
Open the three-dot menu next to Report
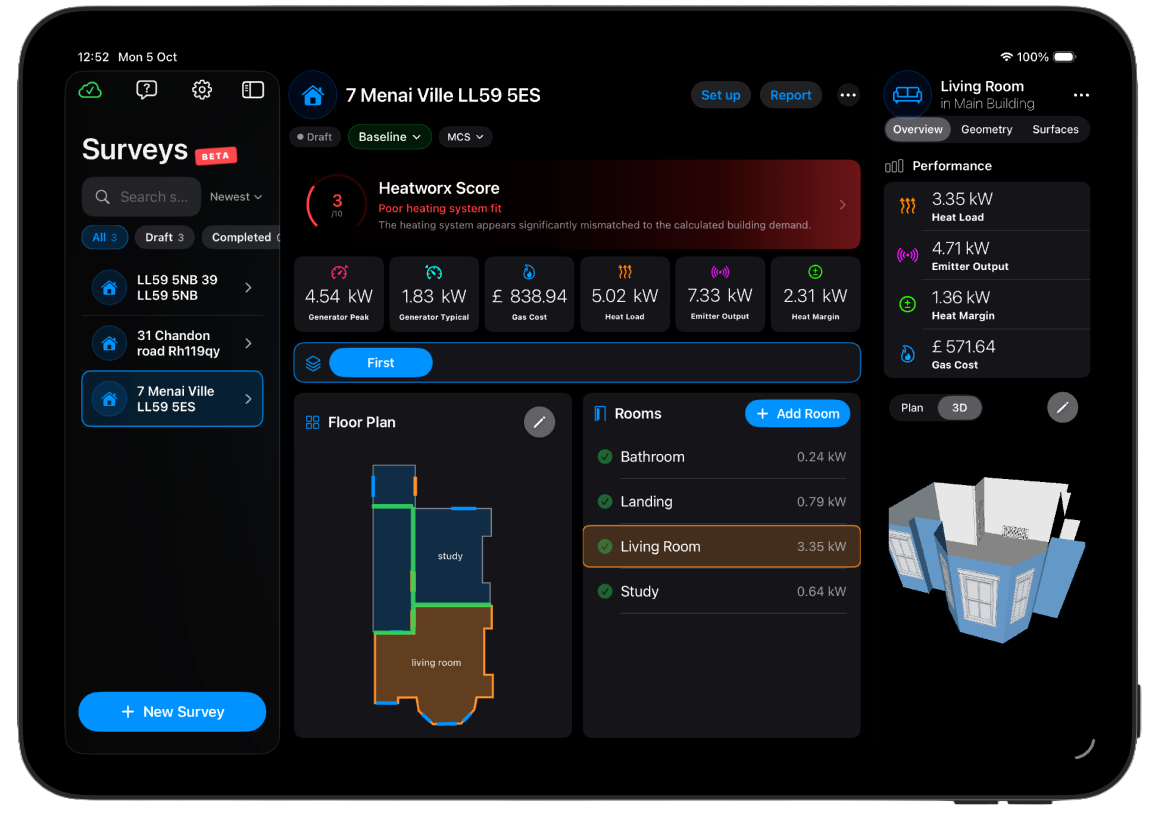848,95
